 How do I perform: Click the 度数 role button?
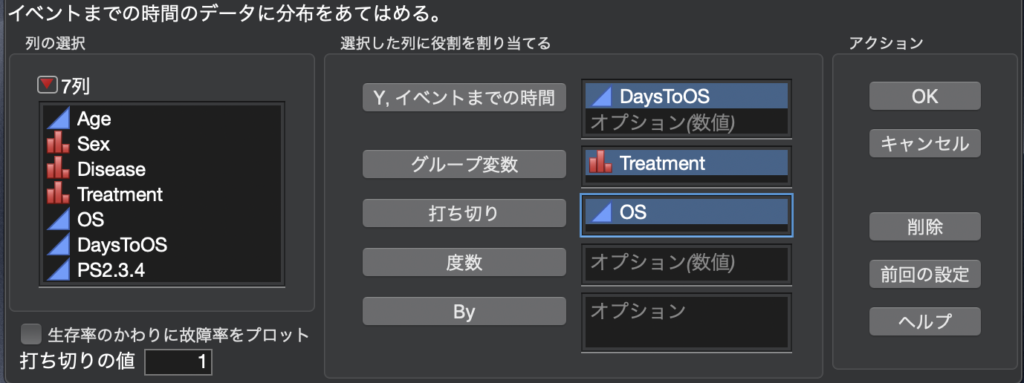(464, 262)
